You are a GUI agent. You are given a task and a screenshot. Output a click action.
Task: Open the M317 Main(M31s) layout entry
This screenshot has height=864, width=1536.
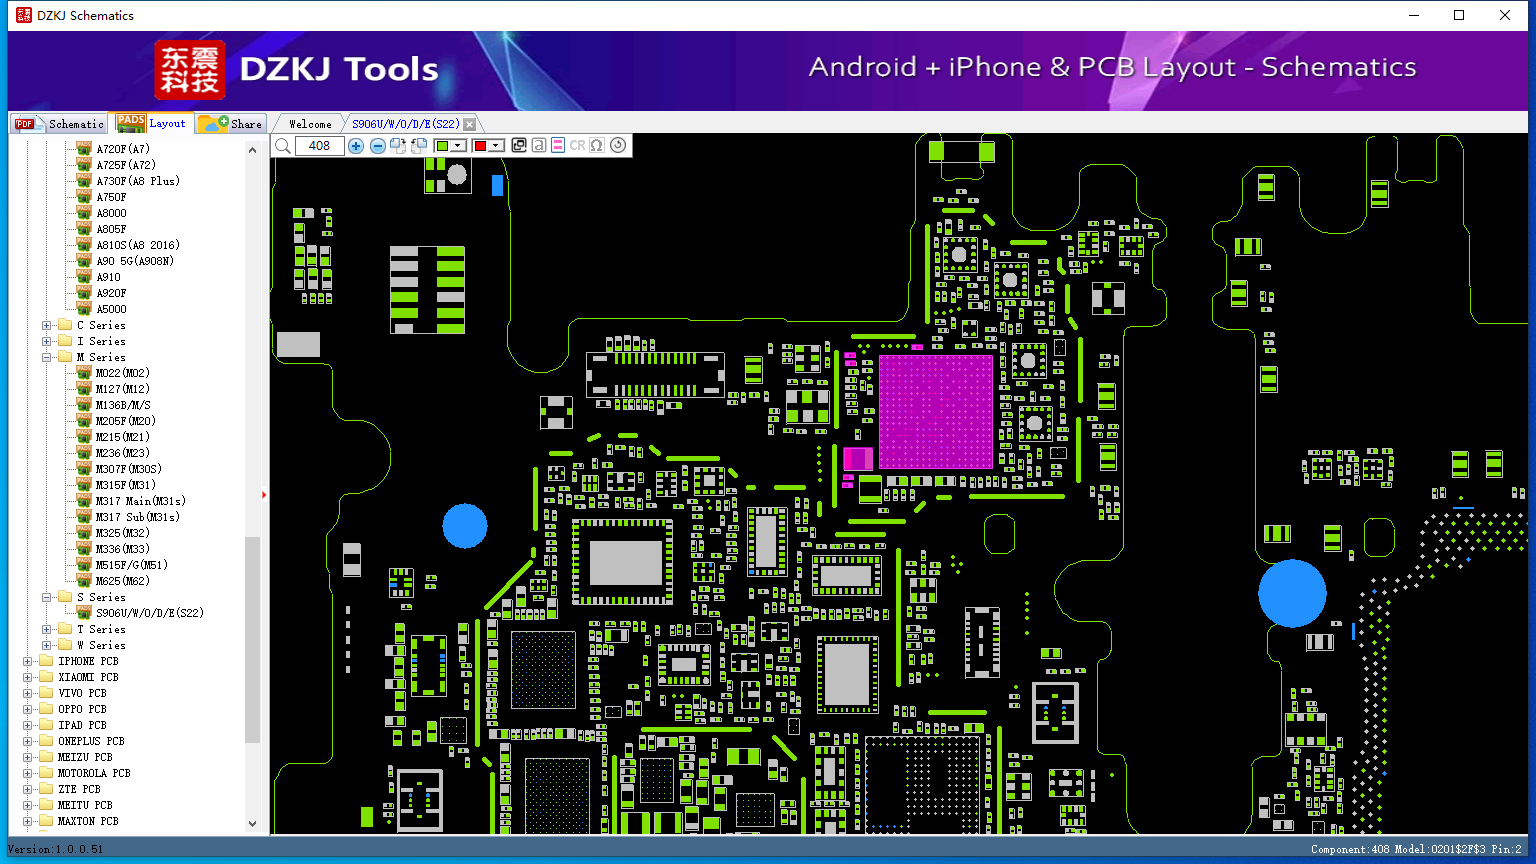pos(141,501)
